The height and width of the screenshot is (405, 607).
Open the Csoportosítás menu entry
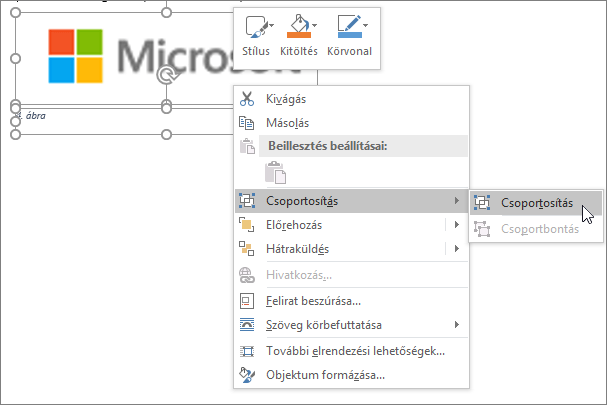(x=352, y=201)
